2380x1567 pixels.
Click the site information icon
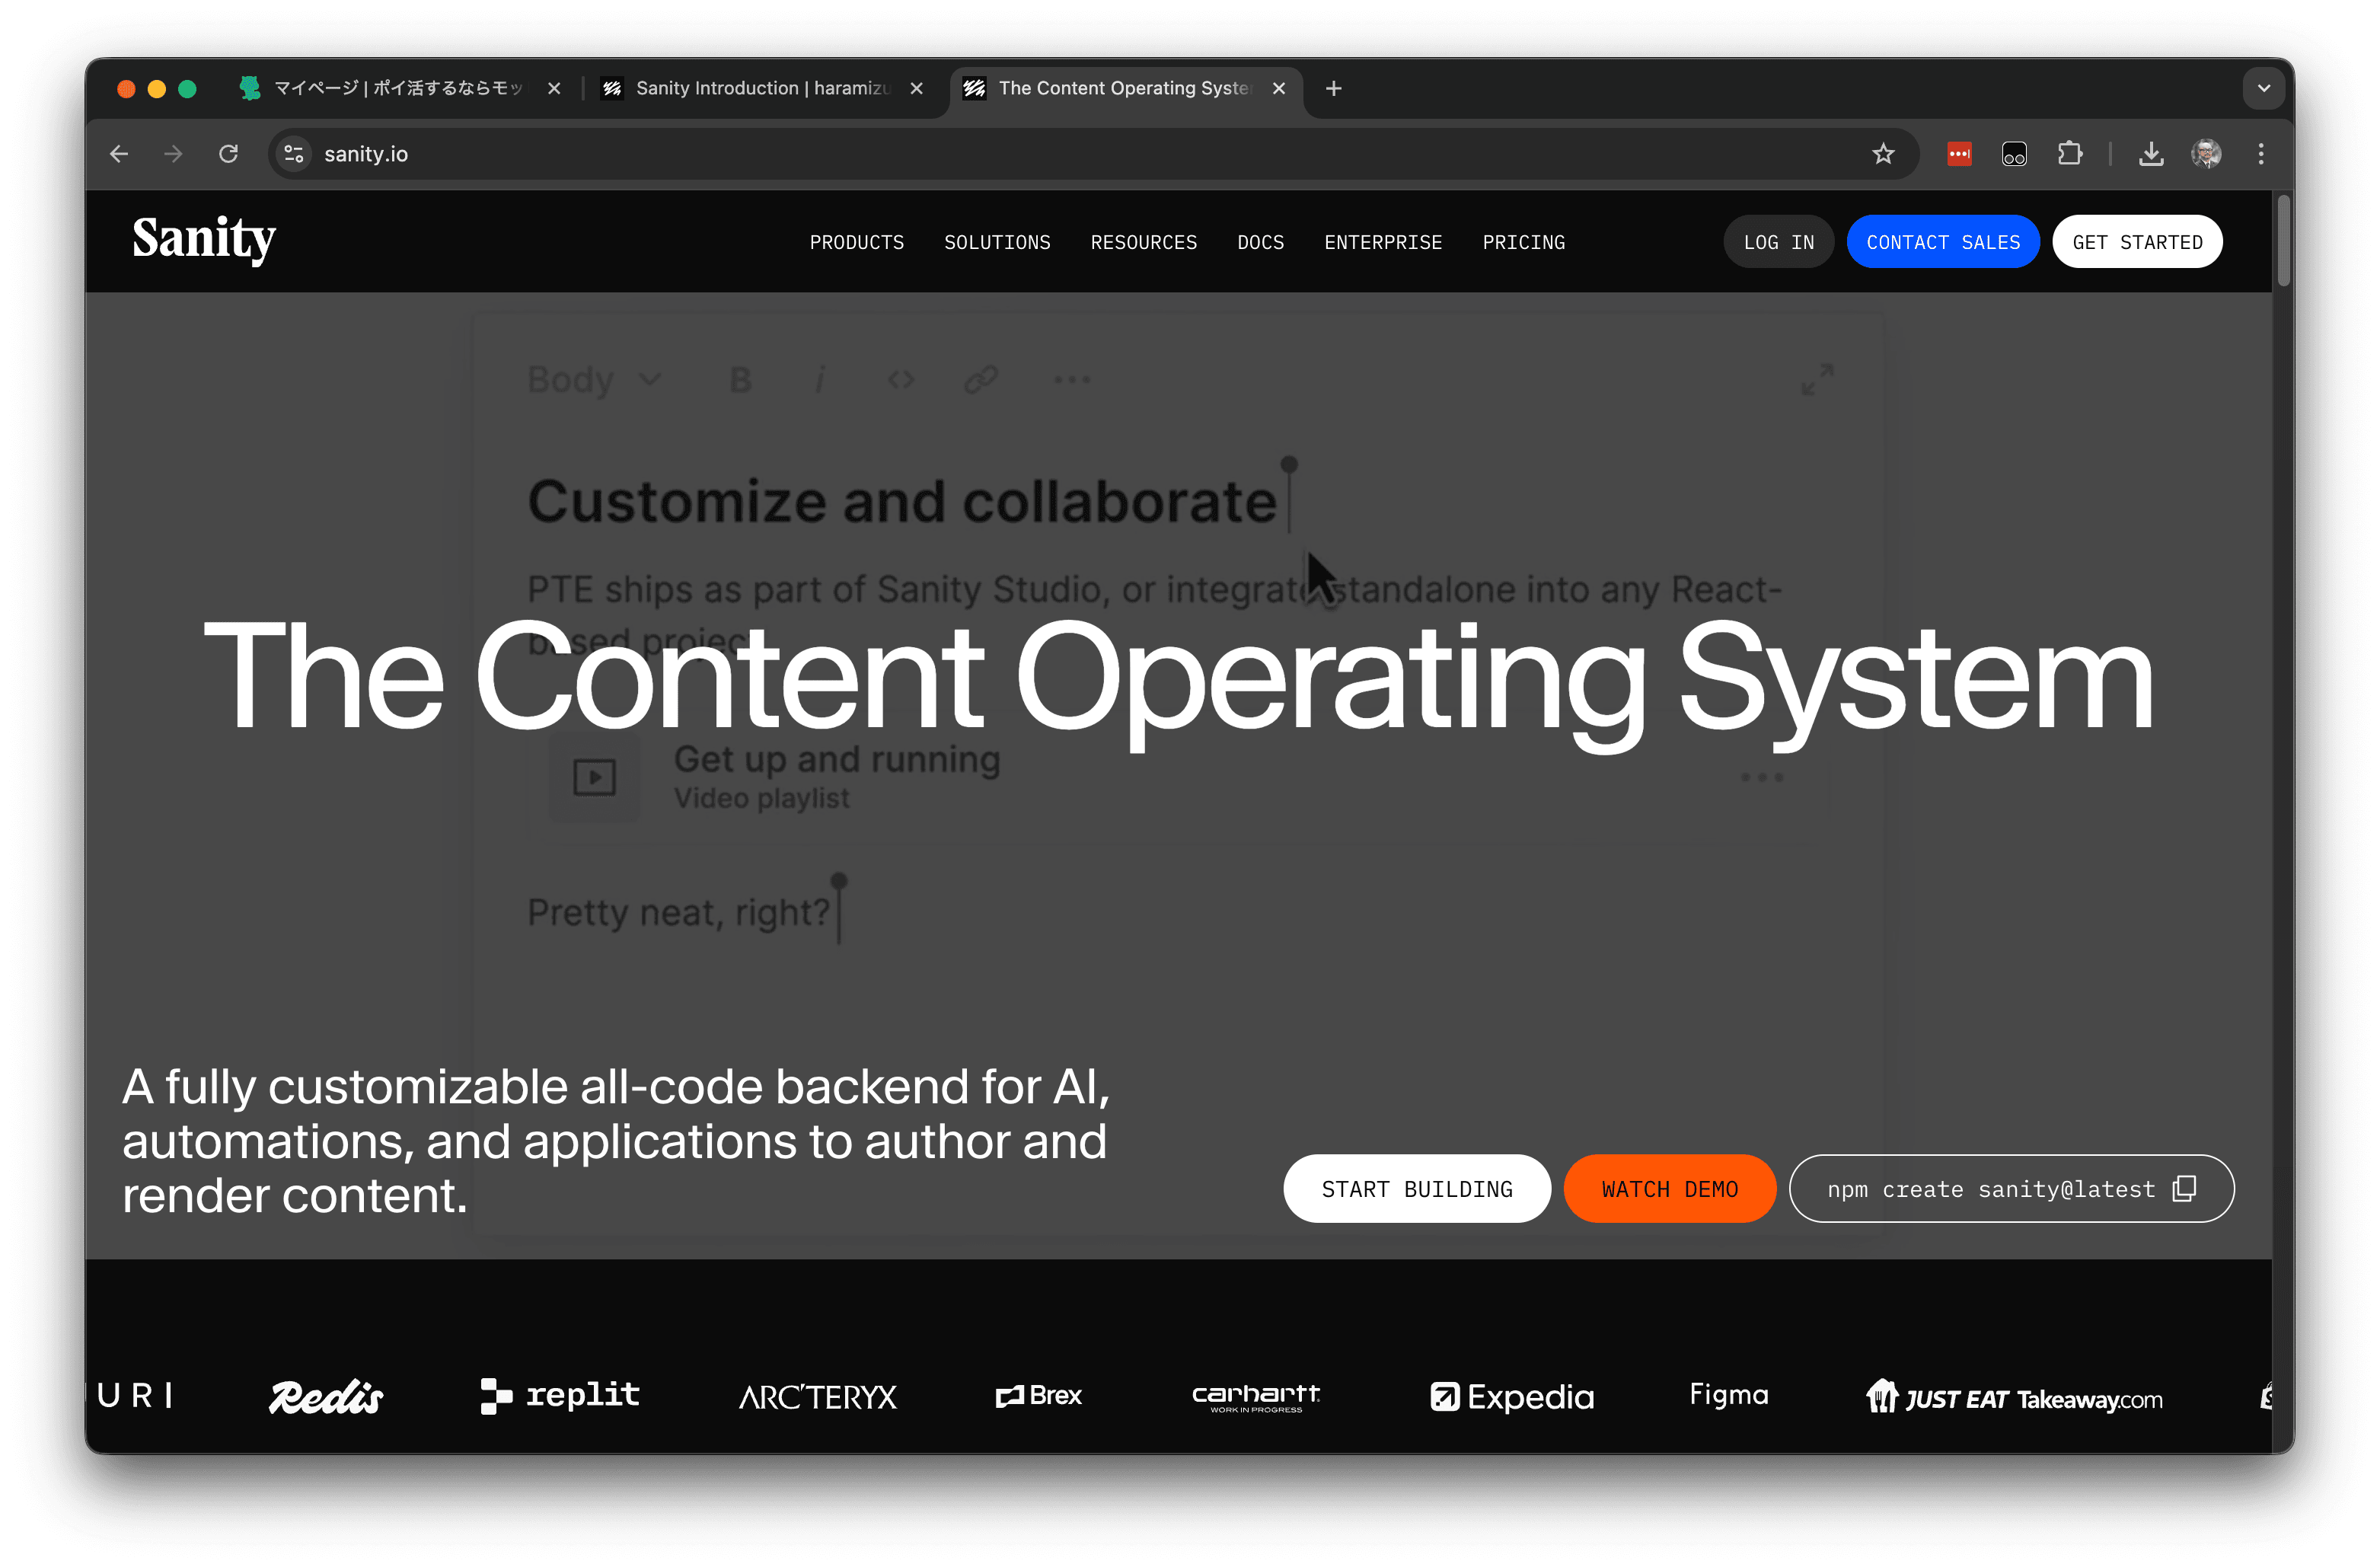[294, 154]
